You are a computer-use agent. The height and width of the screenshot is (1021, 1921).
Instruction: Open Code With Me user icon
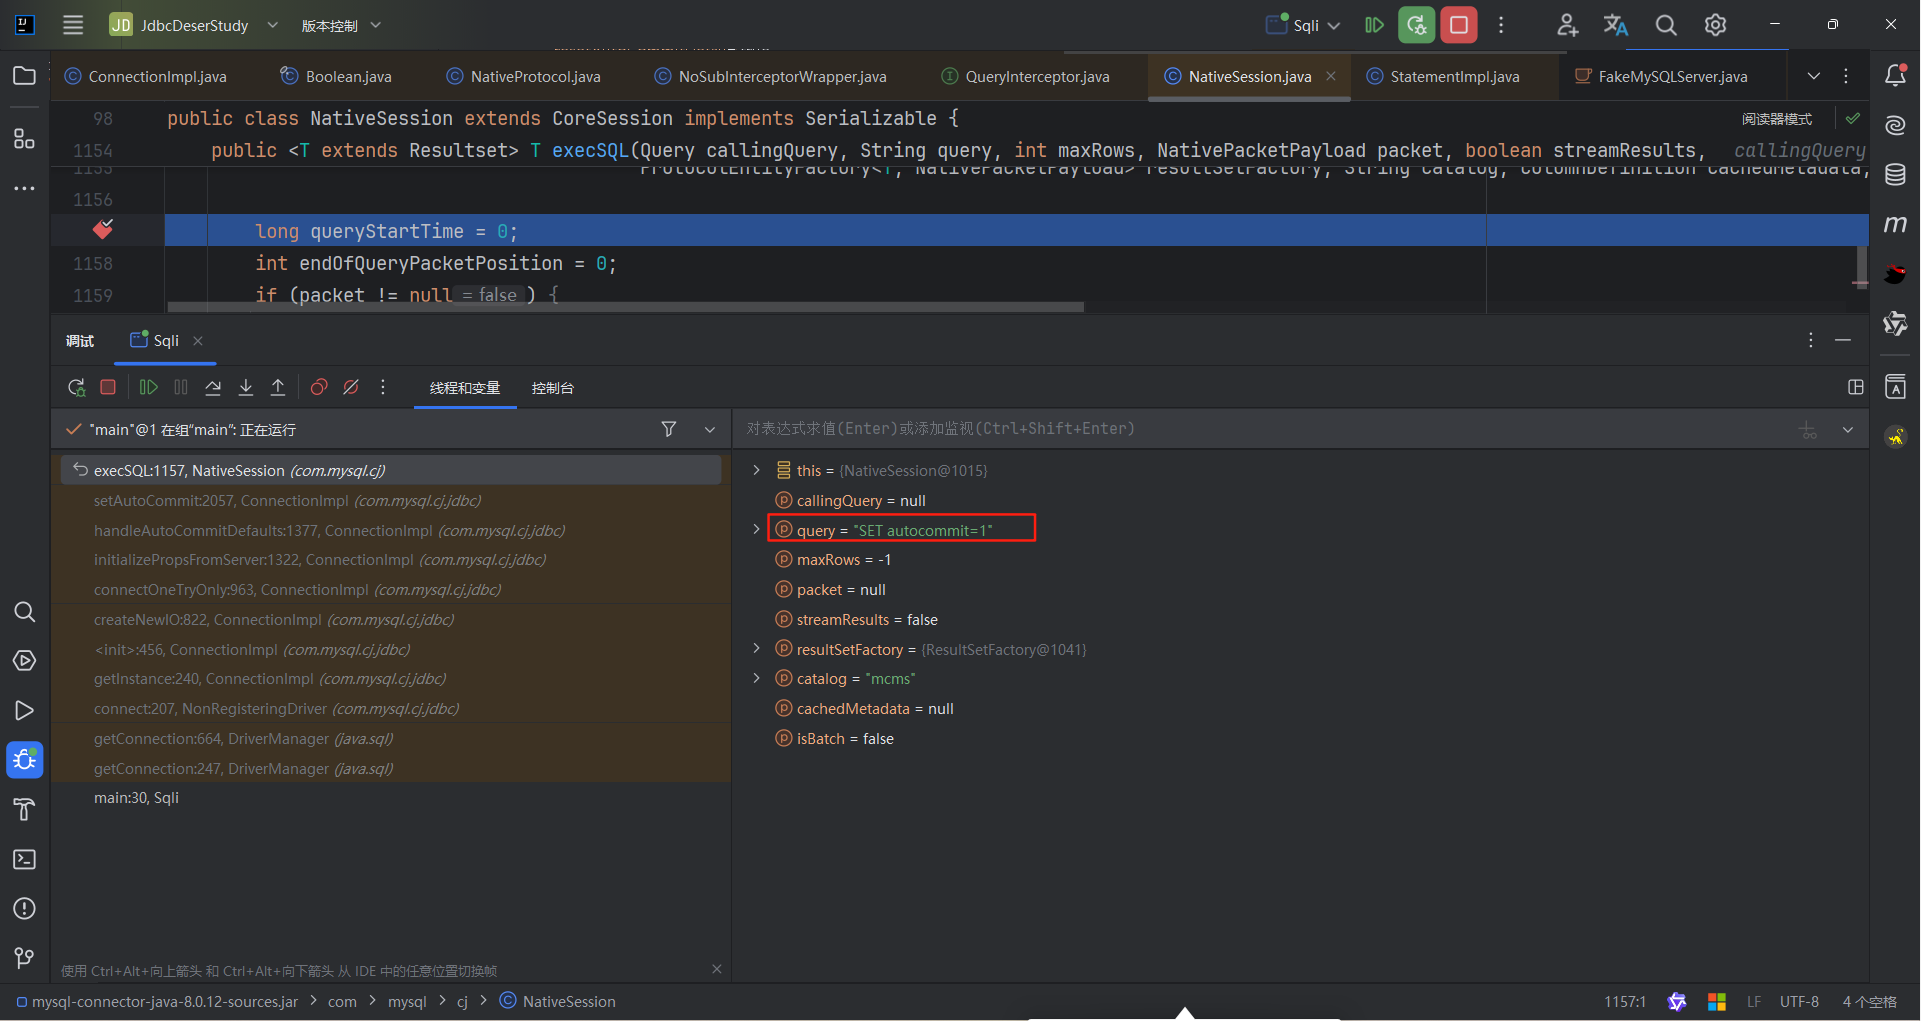tap(1567, 25)
